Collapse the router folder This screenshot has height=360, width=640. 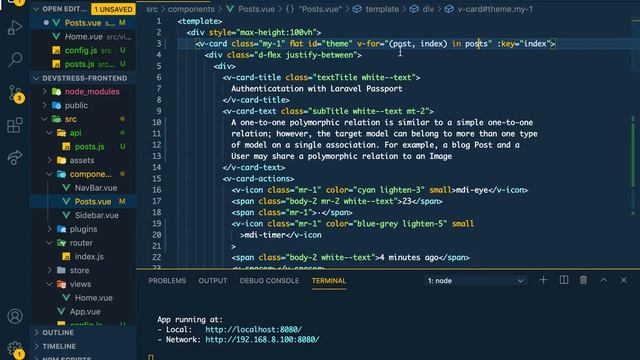[83, 243]
